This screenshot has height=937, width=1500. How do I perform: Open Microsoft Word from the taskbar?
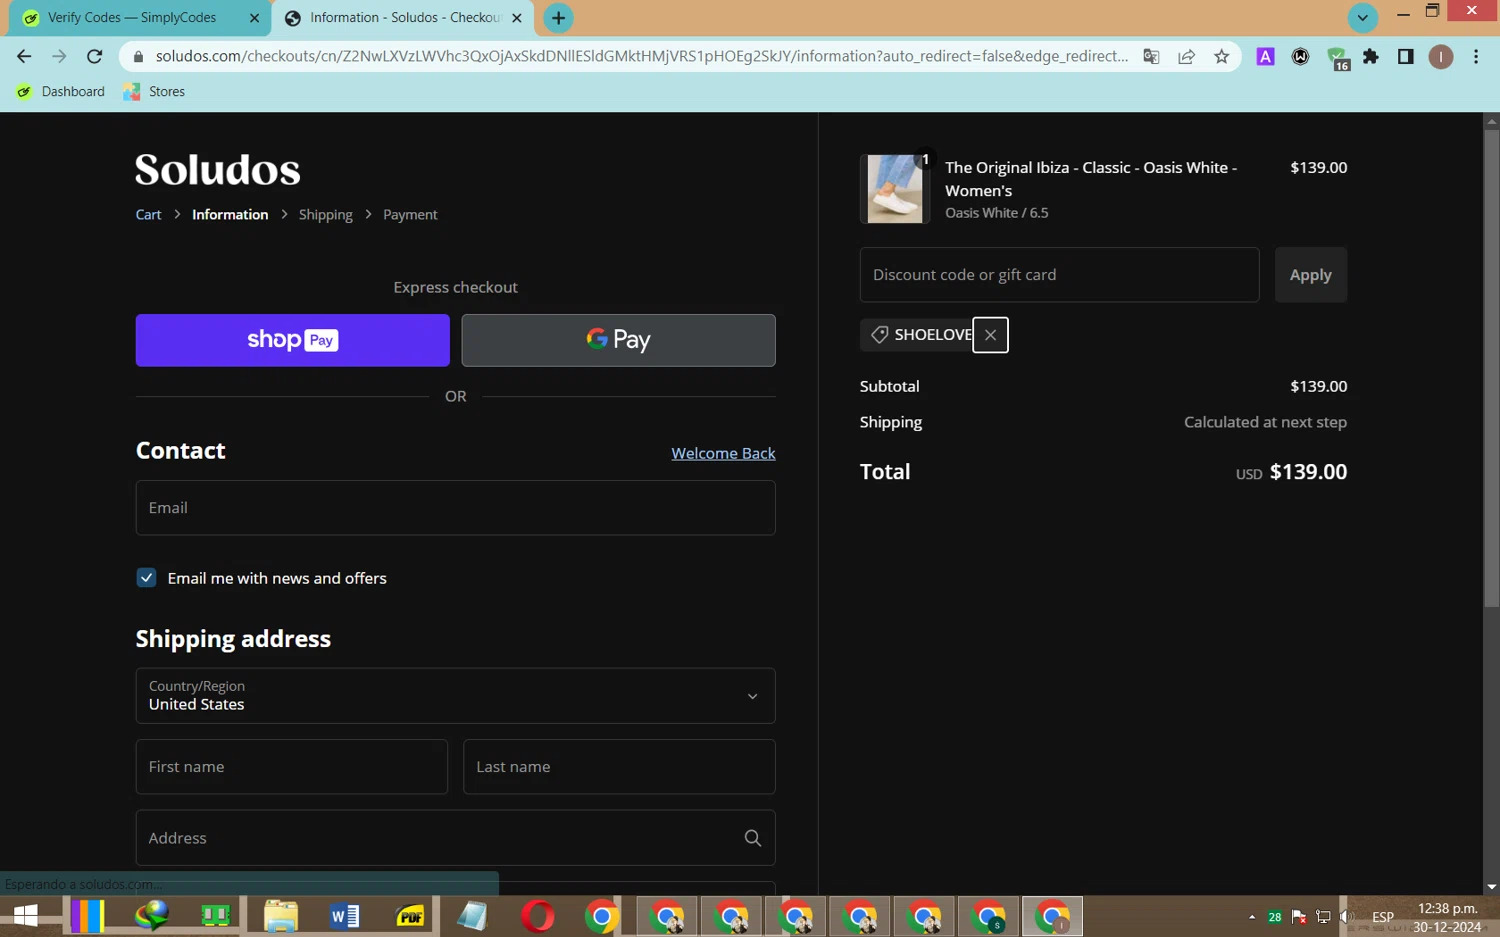tap(344, 916)
